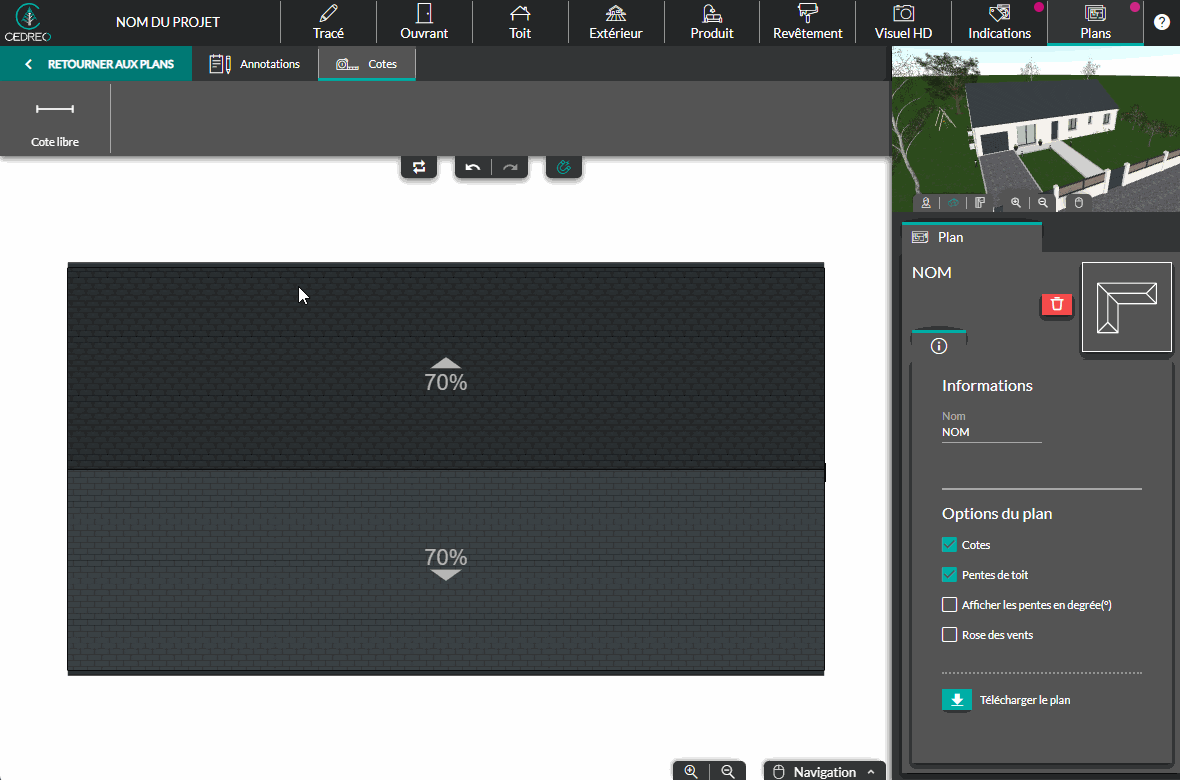The width and height of the screenshot is (1180, 780).
Task: Open the Ouvrant menu
Action: (424, 23)
